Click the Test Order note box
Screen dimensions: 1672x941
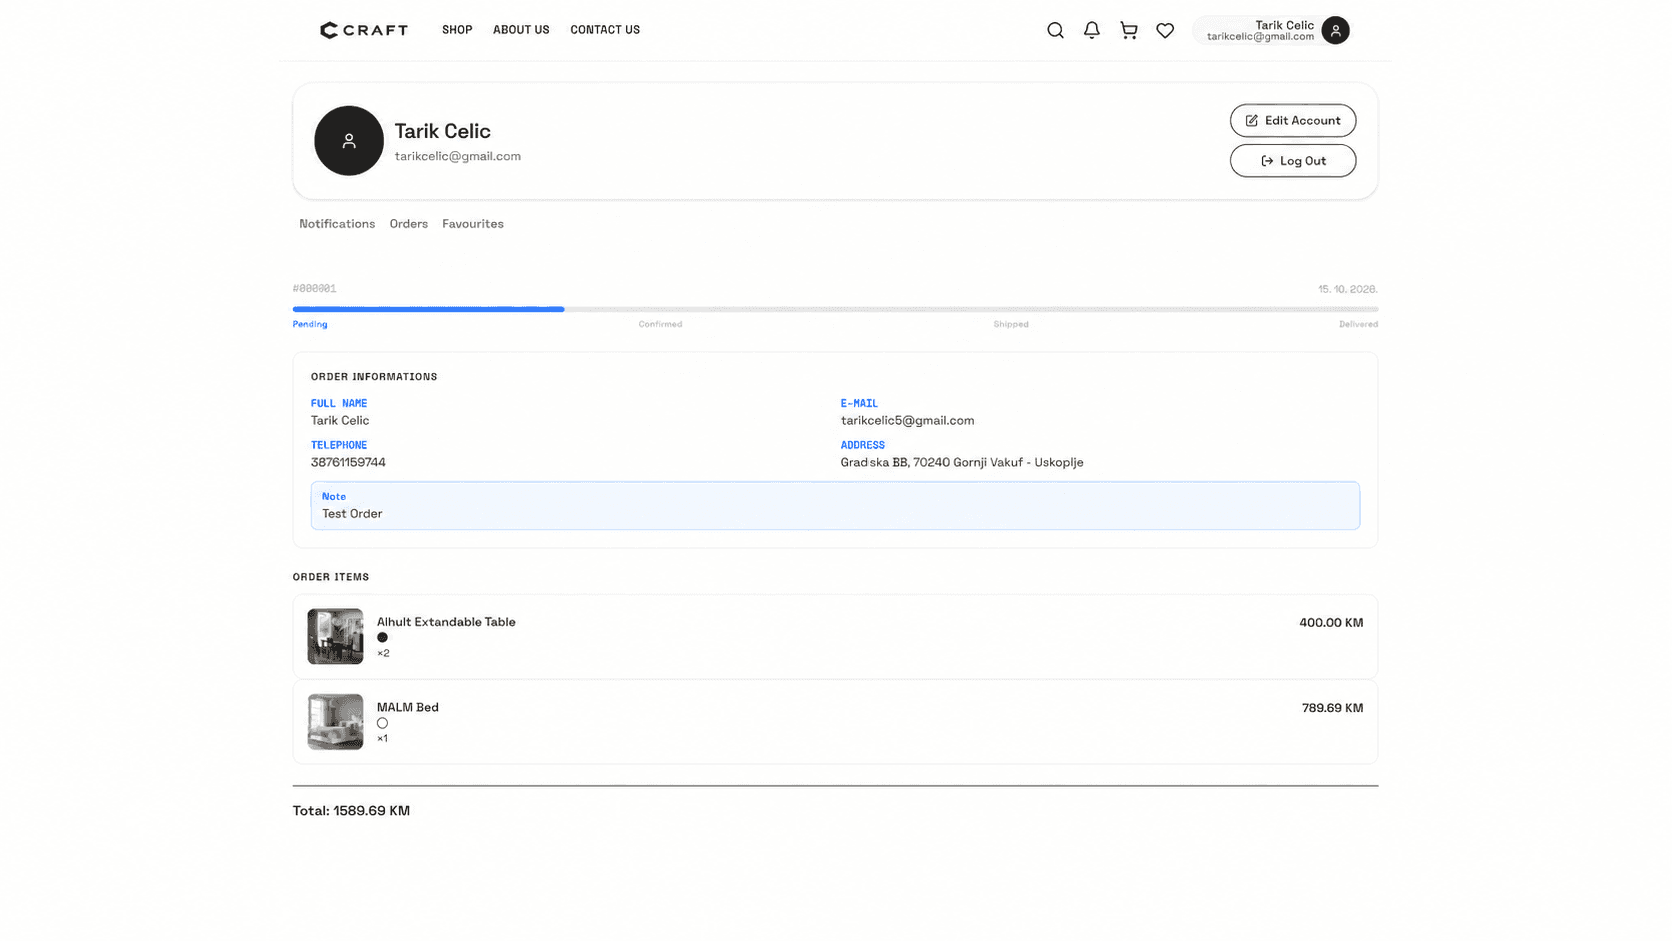(x=835, y=506)
